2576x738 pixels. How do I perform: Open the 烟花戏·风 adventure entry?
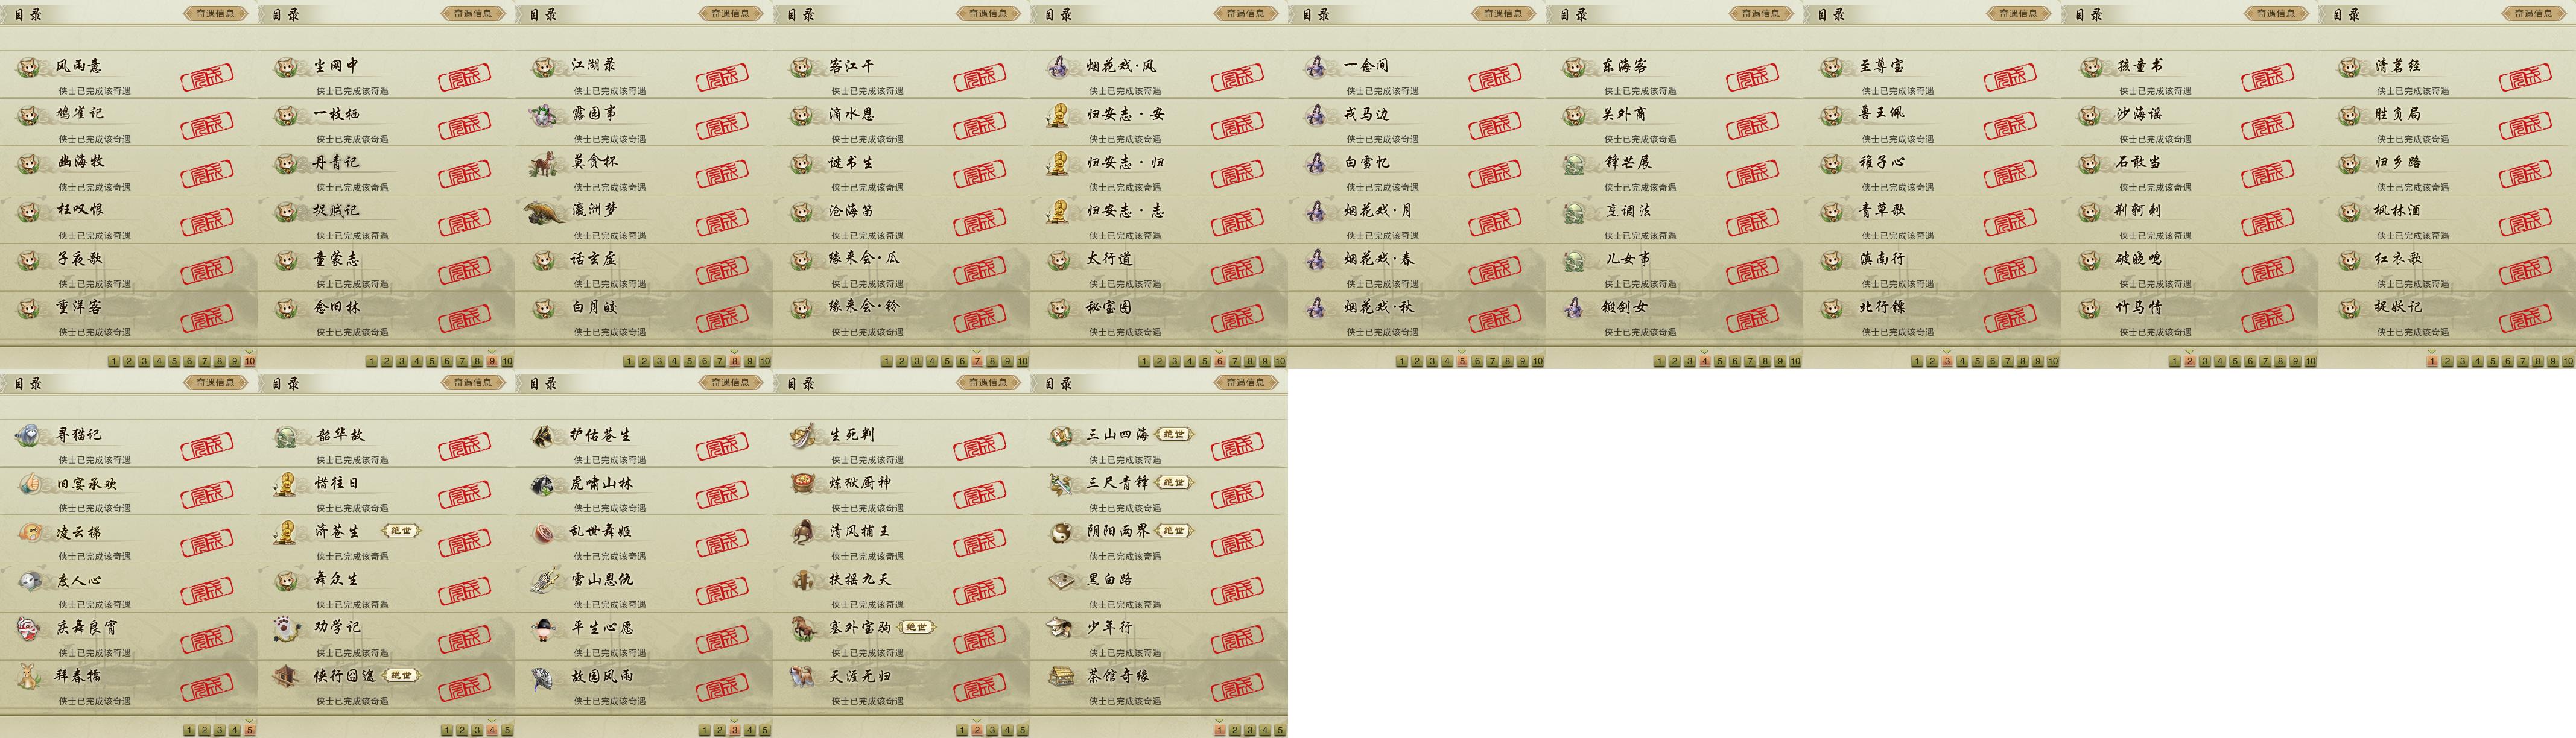1159,73
